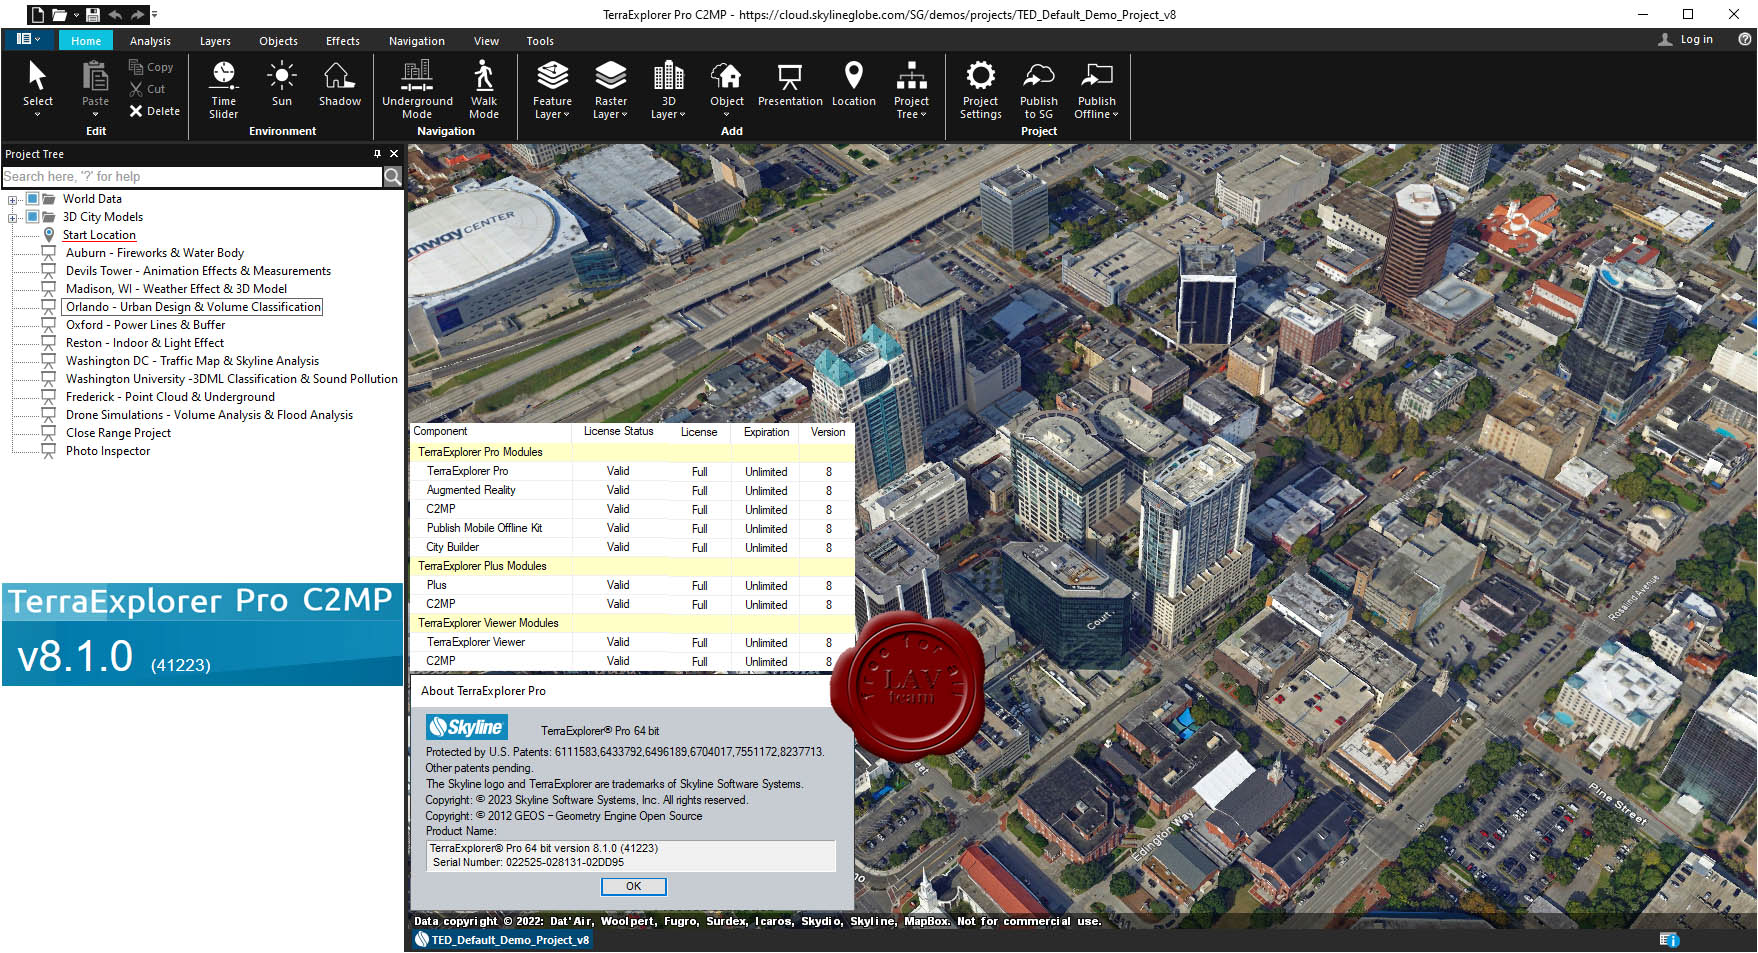Expand the 3D City Models group
Screen dimensions: 1758x953
pyautogui.click(x=13, y=217)
